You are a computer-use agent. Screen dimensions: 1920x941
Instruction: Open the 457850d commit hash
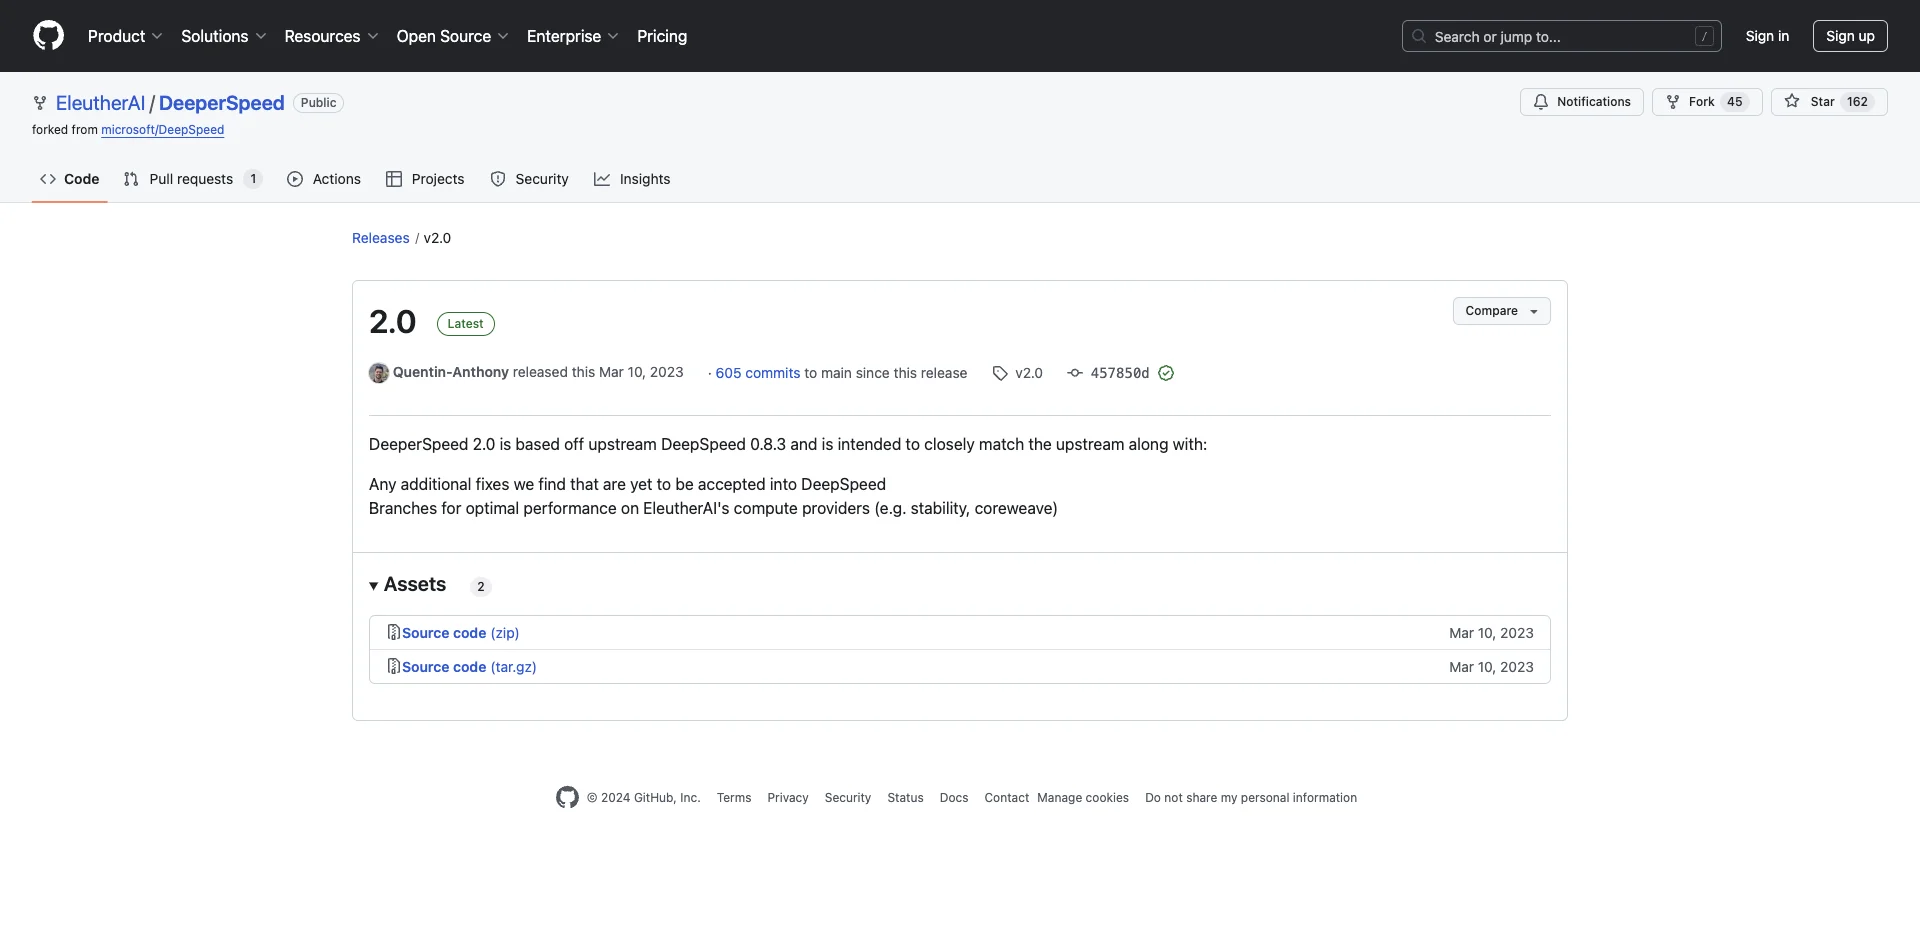[1119, 373]
